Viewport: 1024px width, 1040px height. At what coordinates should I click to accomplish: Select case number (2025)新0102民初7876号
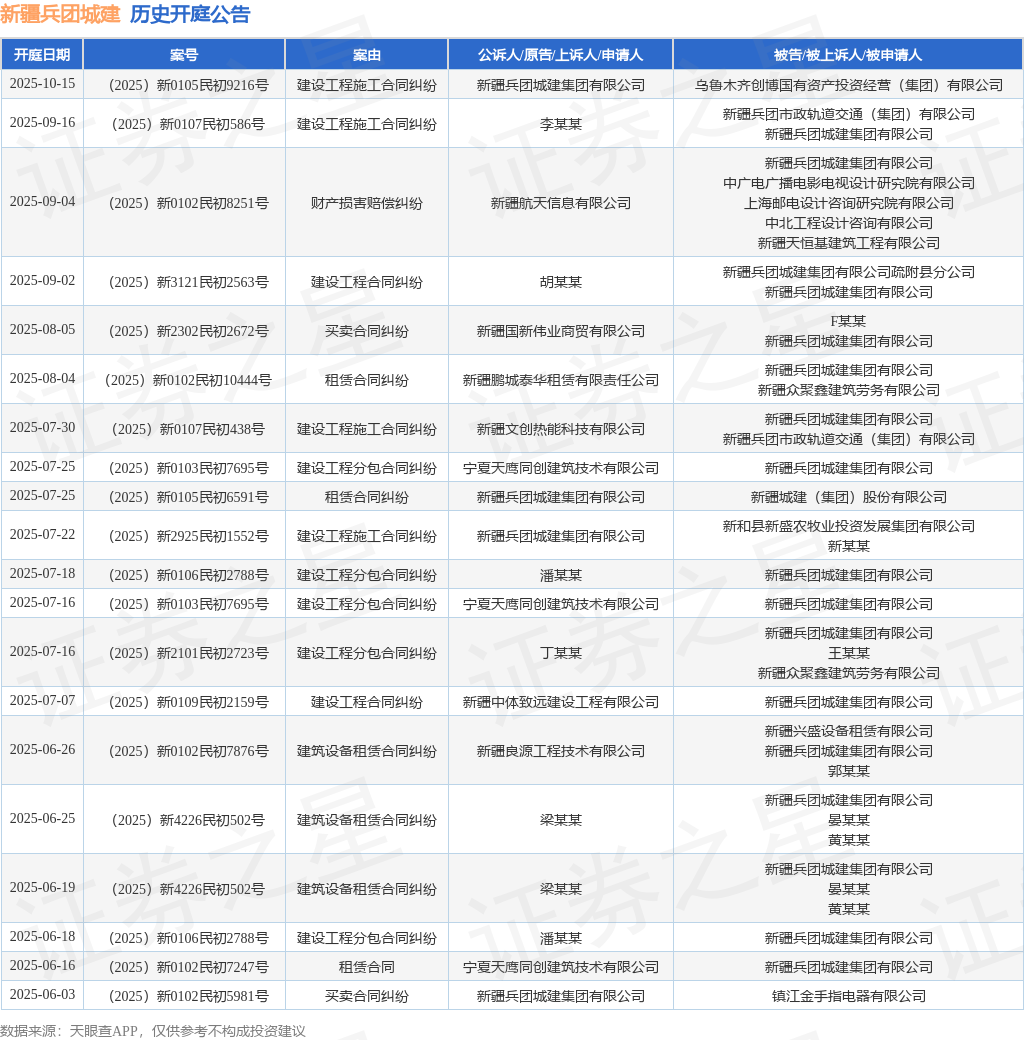pos(188,751)
